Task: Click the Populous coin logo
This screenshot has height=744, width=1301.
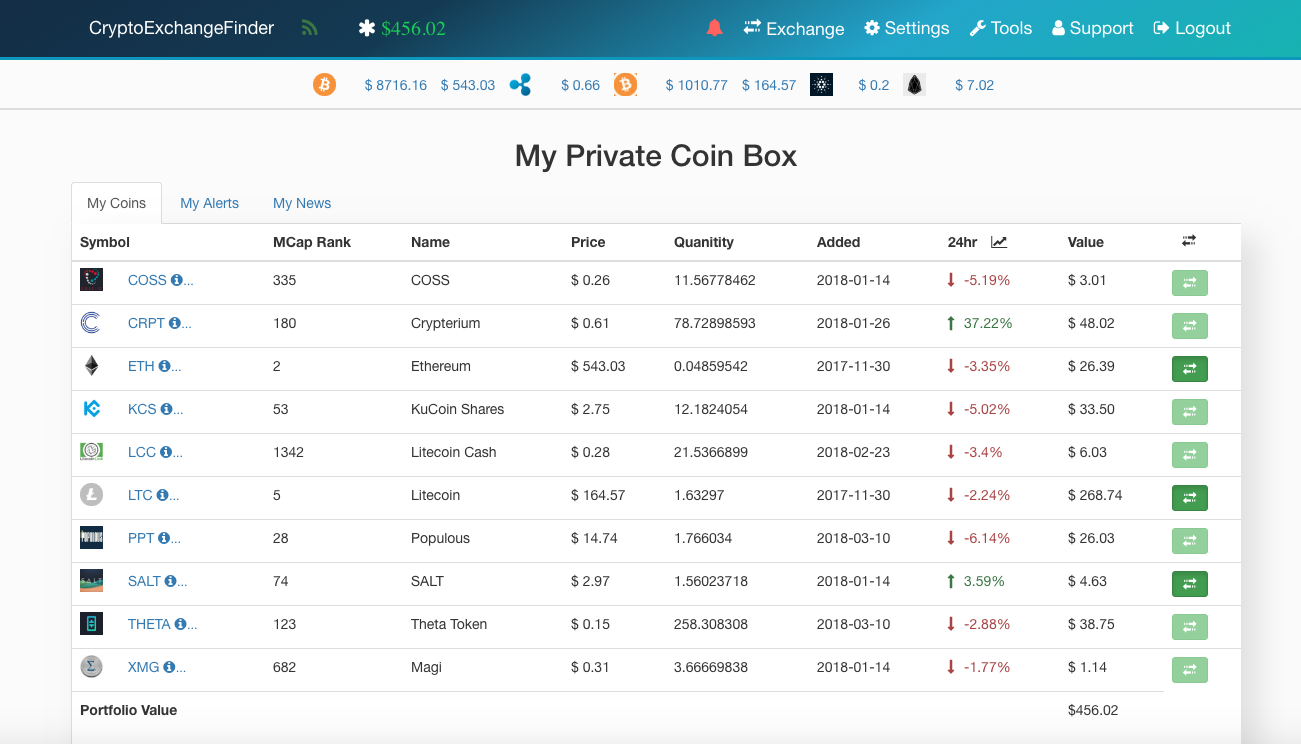Action: (x=91, y=538)
